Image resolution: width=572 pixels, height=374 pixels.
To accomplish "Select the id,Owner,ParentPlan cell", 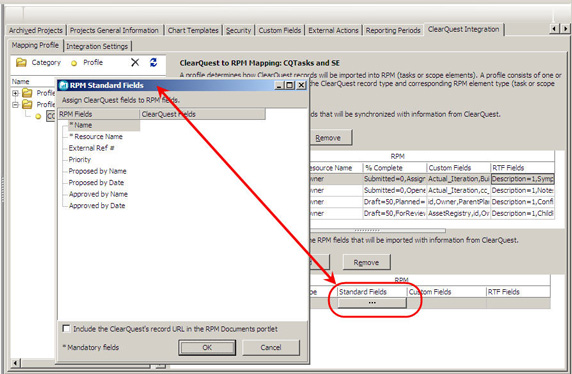I will pos(458,202).
